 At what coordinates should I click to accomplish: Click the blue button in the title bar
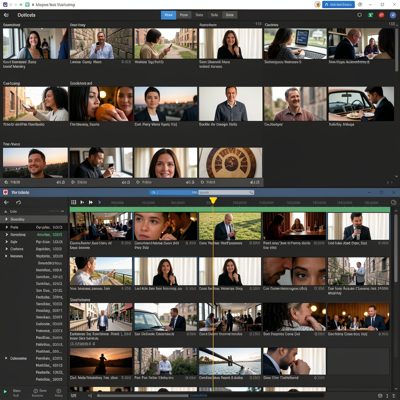coord(338,5)
